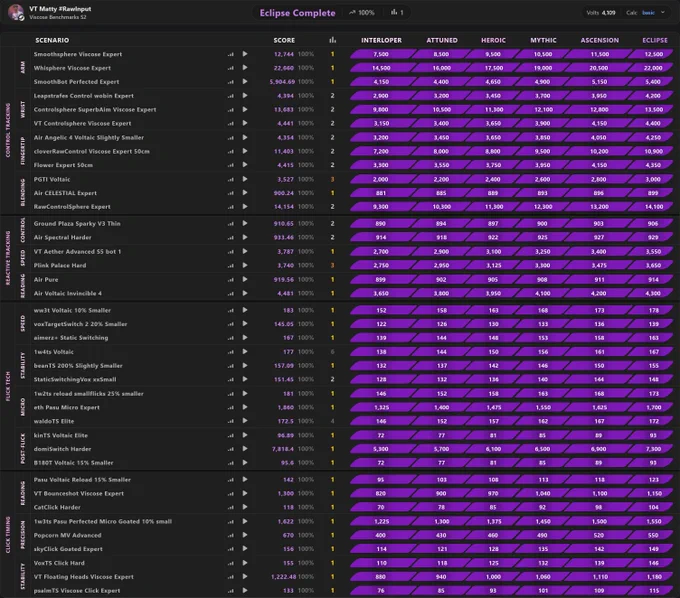
Task: Open stats chart for domiSwitch Harder
Action: [x=230, y=449]
